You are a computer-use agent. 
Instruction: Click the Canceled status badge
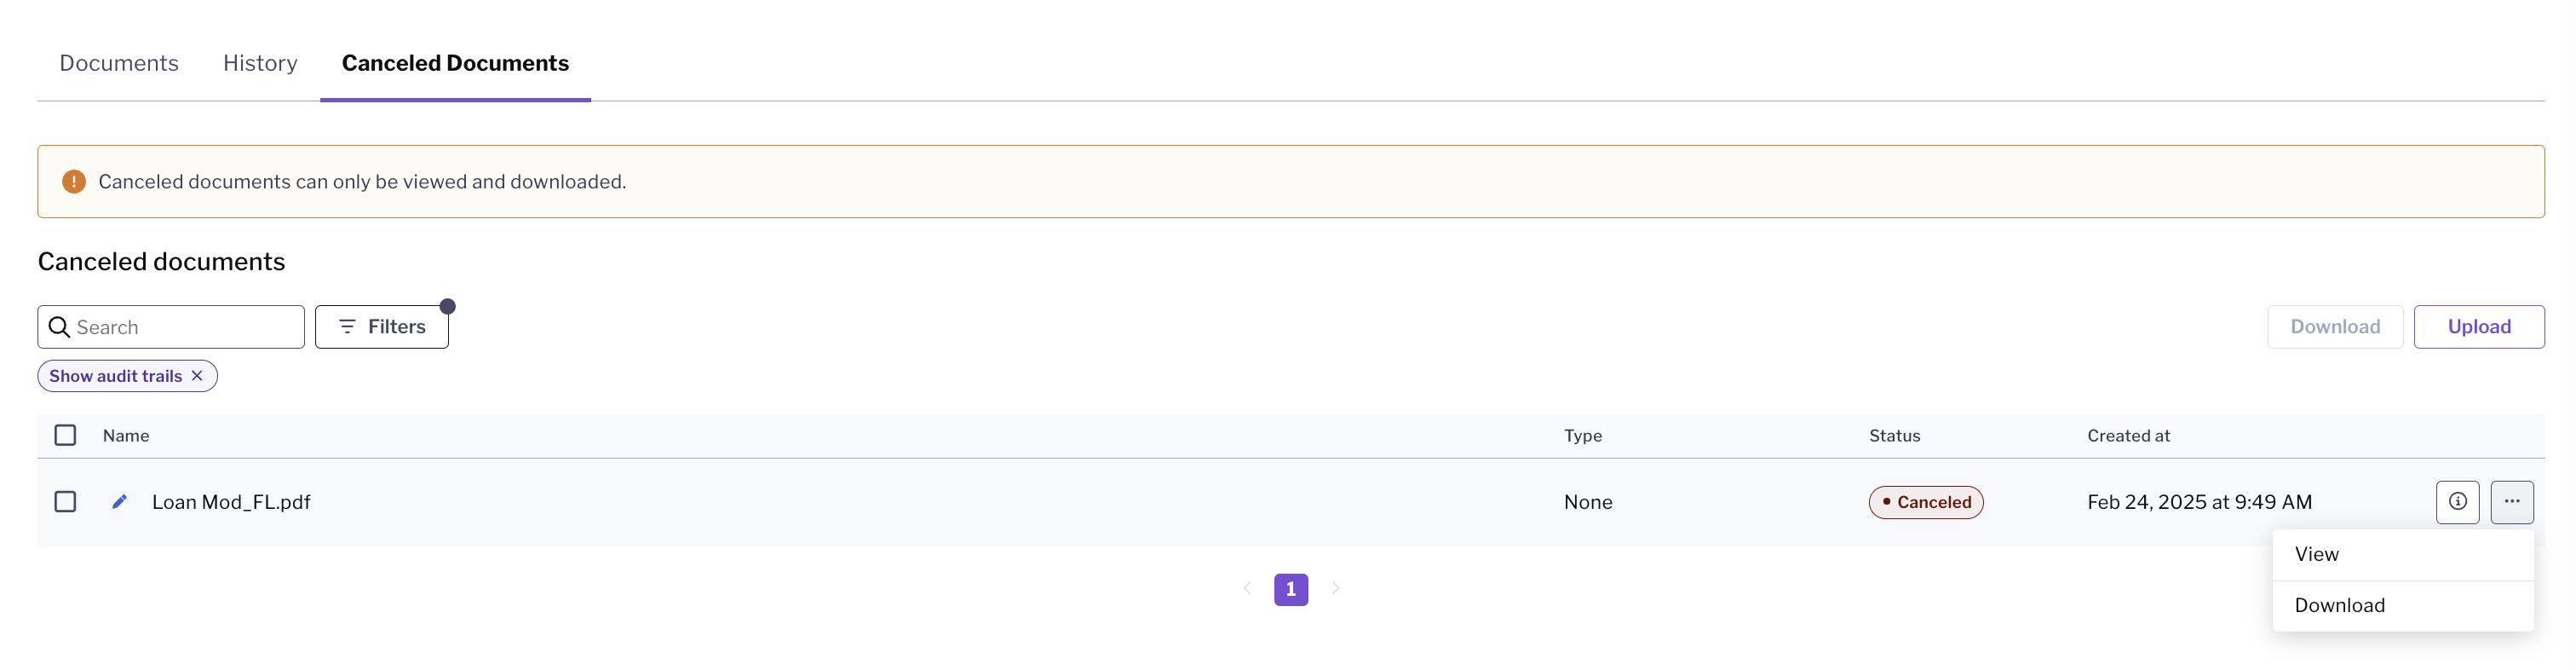[x=1925, y=502]
